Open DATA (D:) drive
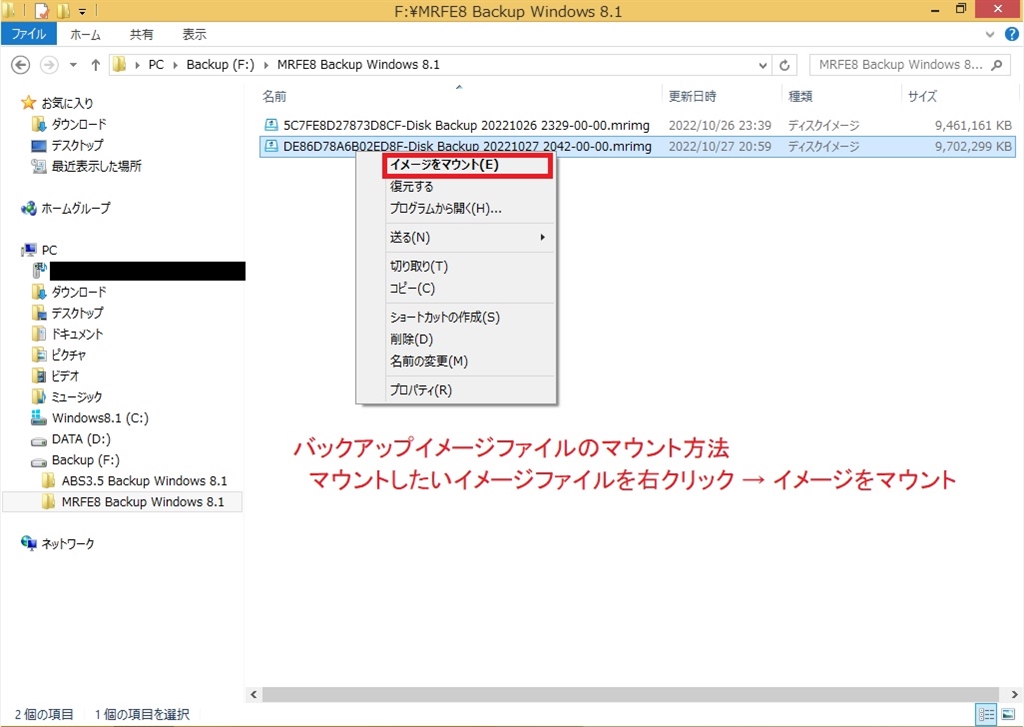This screenshot has height=727, width=1024. tap(81, 439)
